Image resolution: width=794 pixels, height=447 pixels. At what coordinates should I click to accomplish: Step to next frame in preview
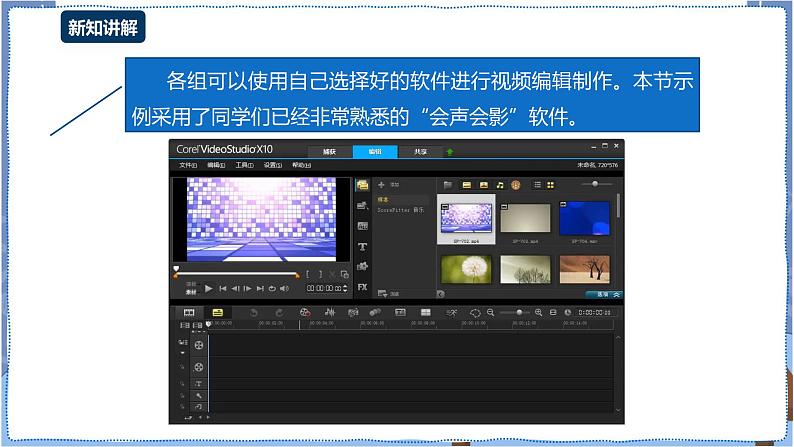click(247, 289)
